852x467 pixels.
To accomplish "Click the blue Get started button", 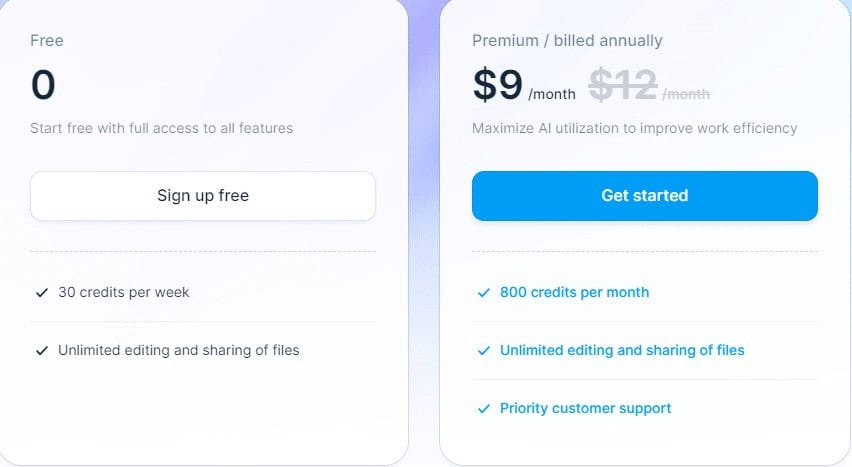I will 644,196.
